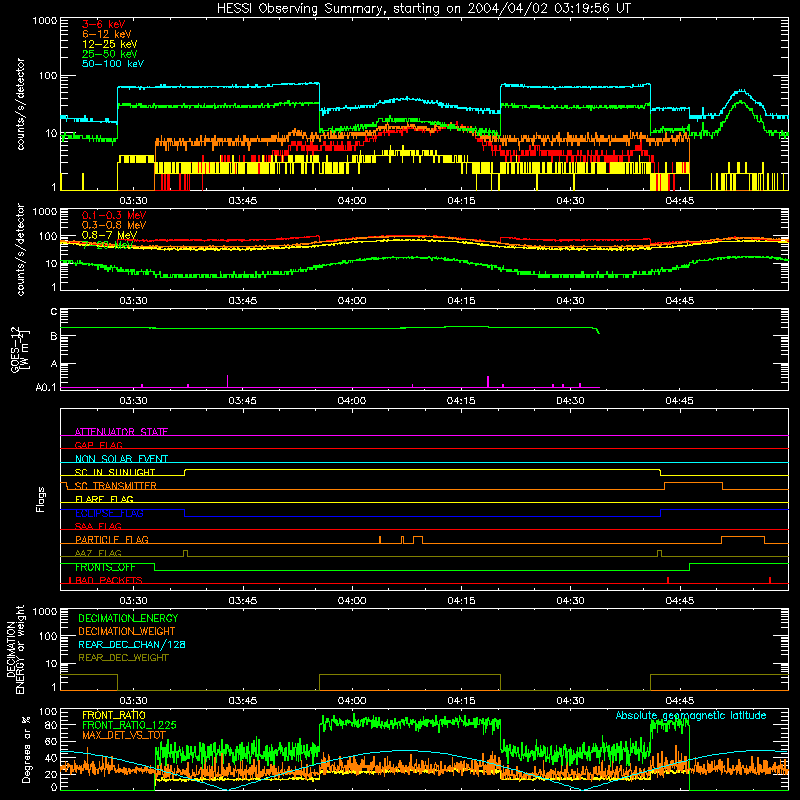
Task: Click the wide PARTICLE_FLAG pulse near 04:50
Action: pos(743,540)
